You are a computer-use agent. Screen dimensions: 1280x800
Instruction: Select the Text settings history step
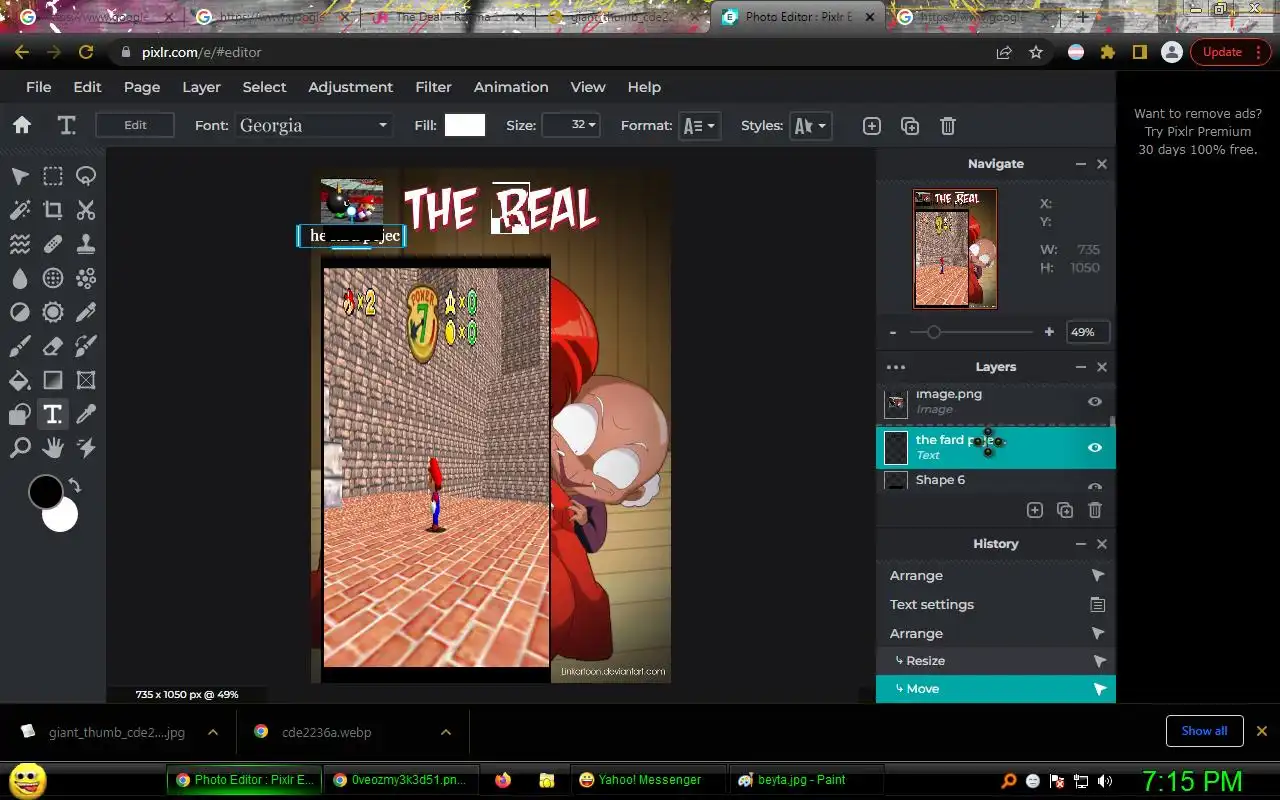pos(996,604)
